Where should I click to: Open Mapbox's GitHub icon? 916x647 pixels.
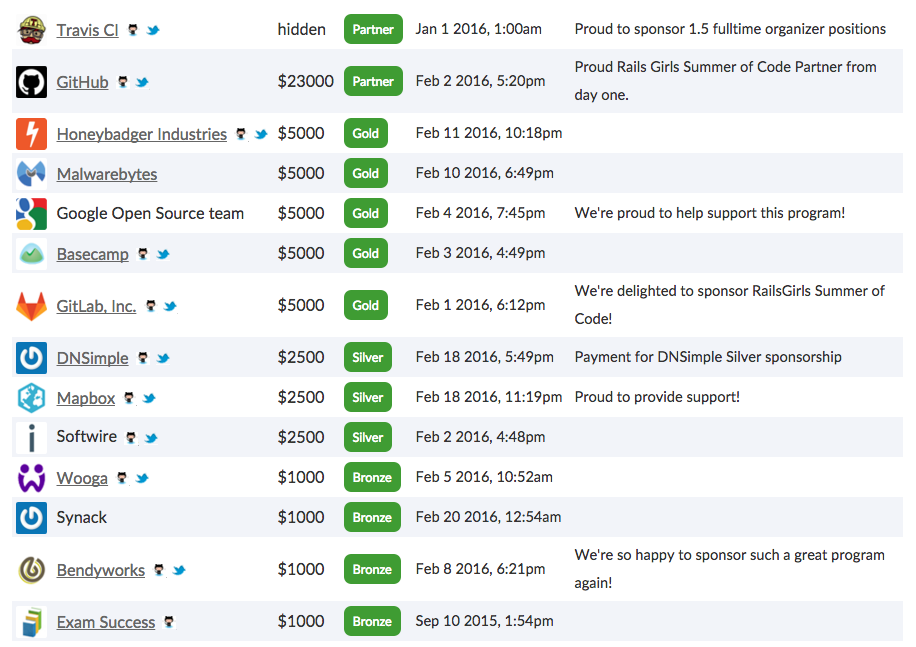pos(129,398)
